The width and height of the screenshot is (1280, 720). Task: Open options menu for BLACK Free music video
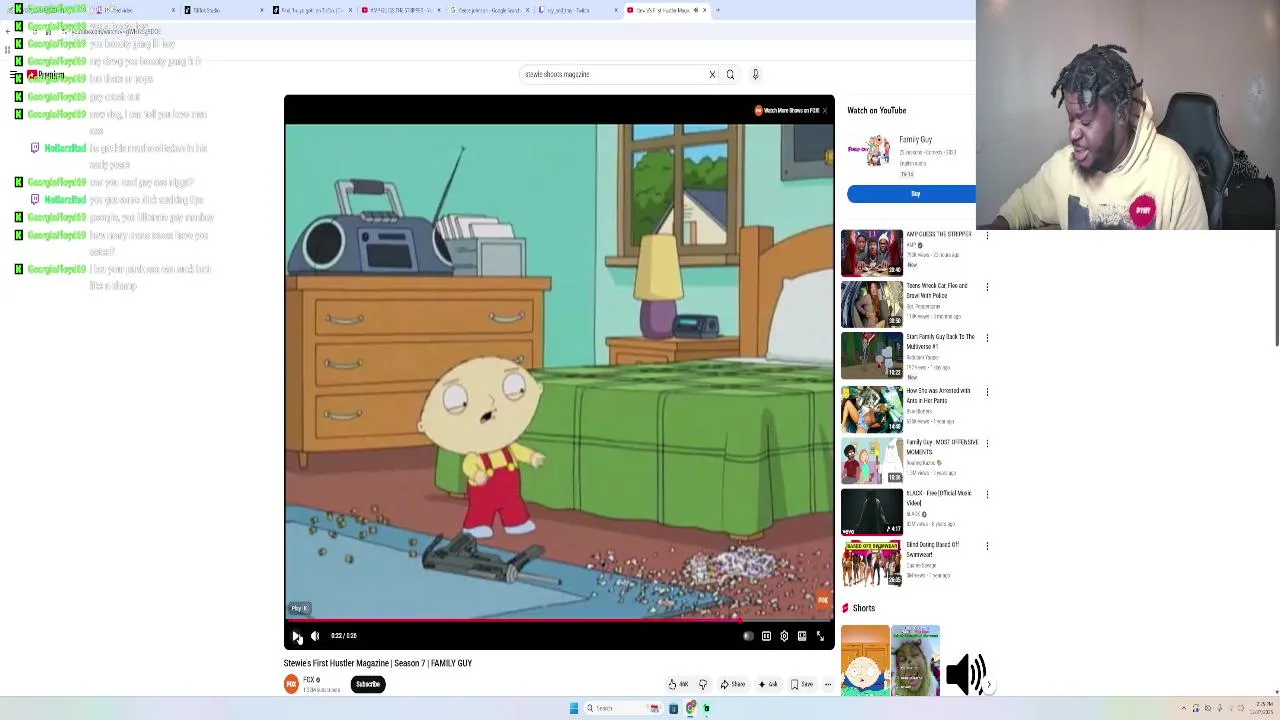[987, 494]
